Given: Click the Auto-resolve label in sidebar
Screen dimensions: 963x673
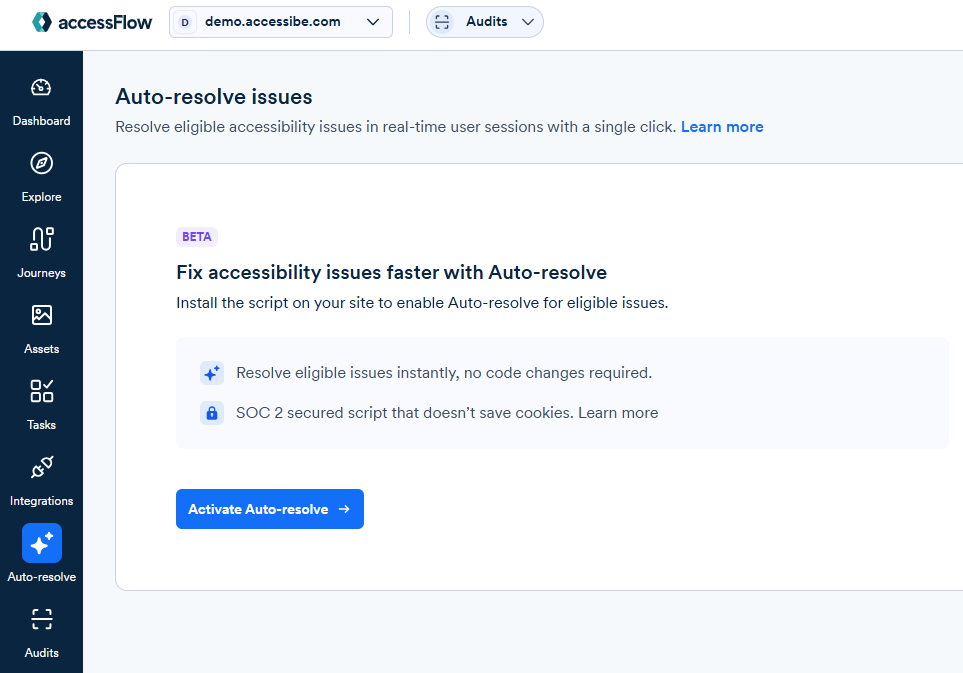Looking at the screenshot, I should 42,577.
